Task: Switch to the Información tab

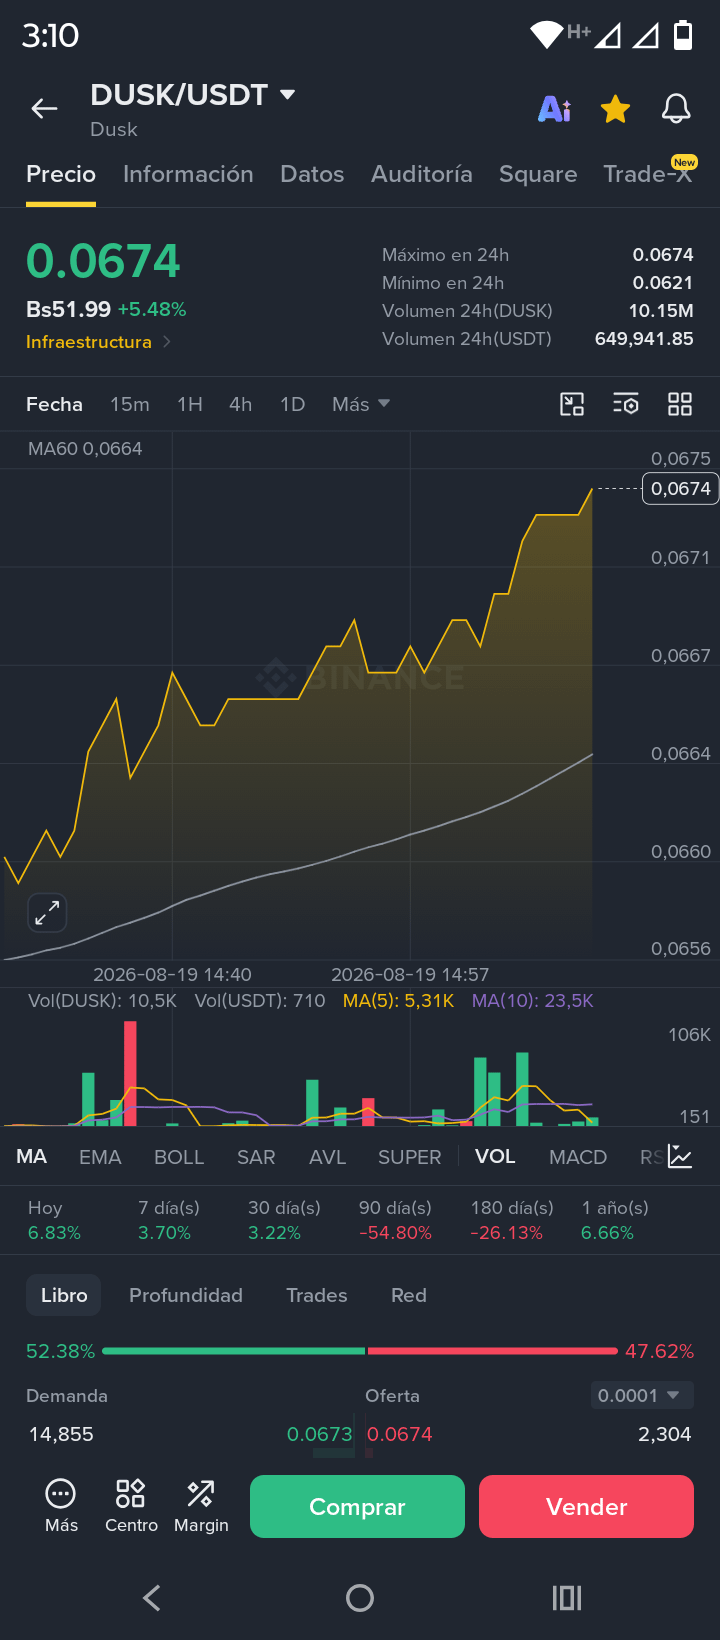Action: click(x=188, y=174)
